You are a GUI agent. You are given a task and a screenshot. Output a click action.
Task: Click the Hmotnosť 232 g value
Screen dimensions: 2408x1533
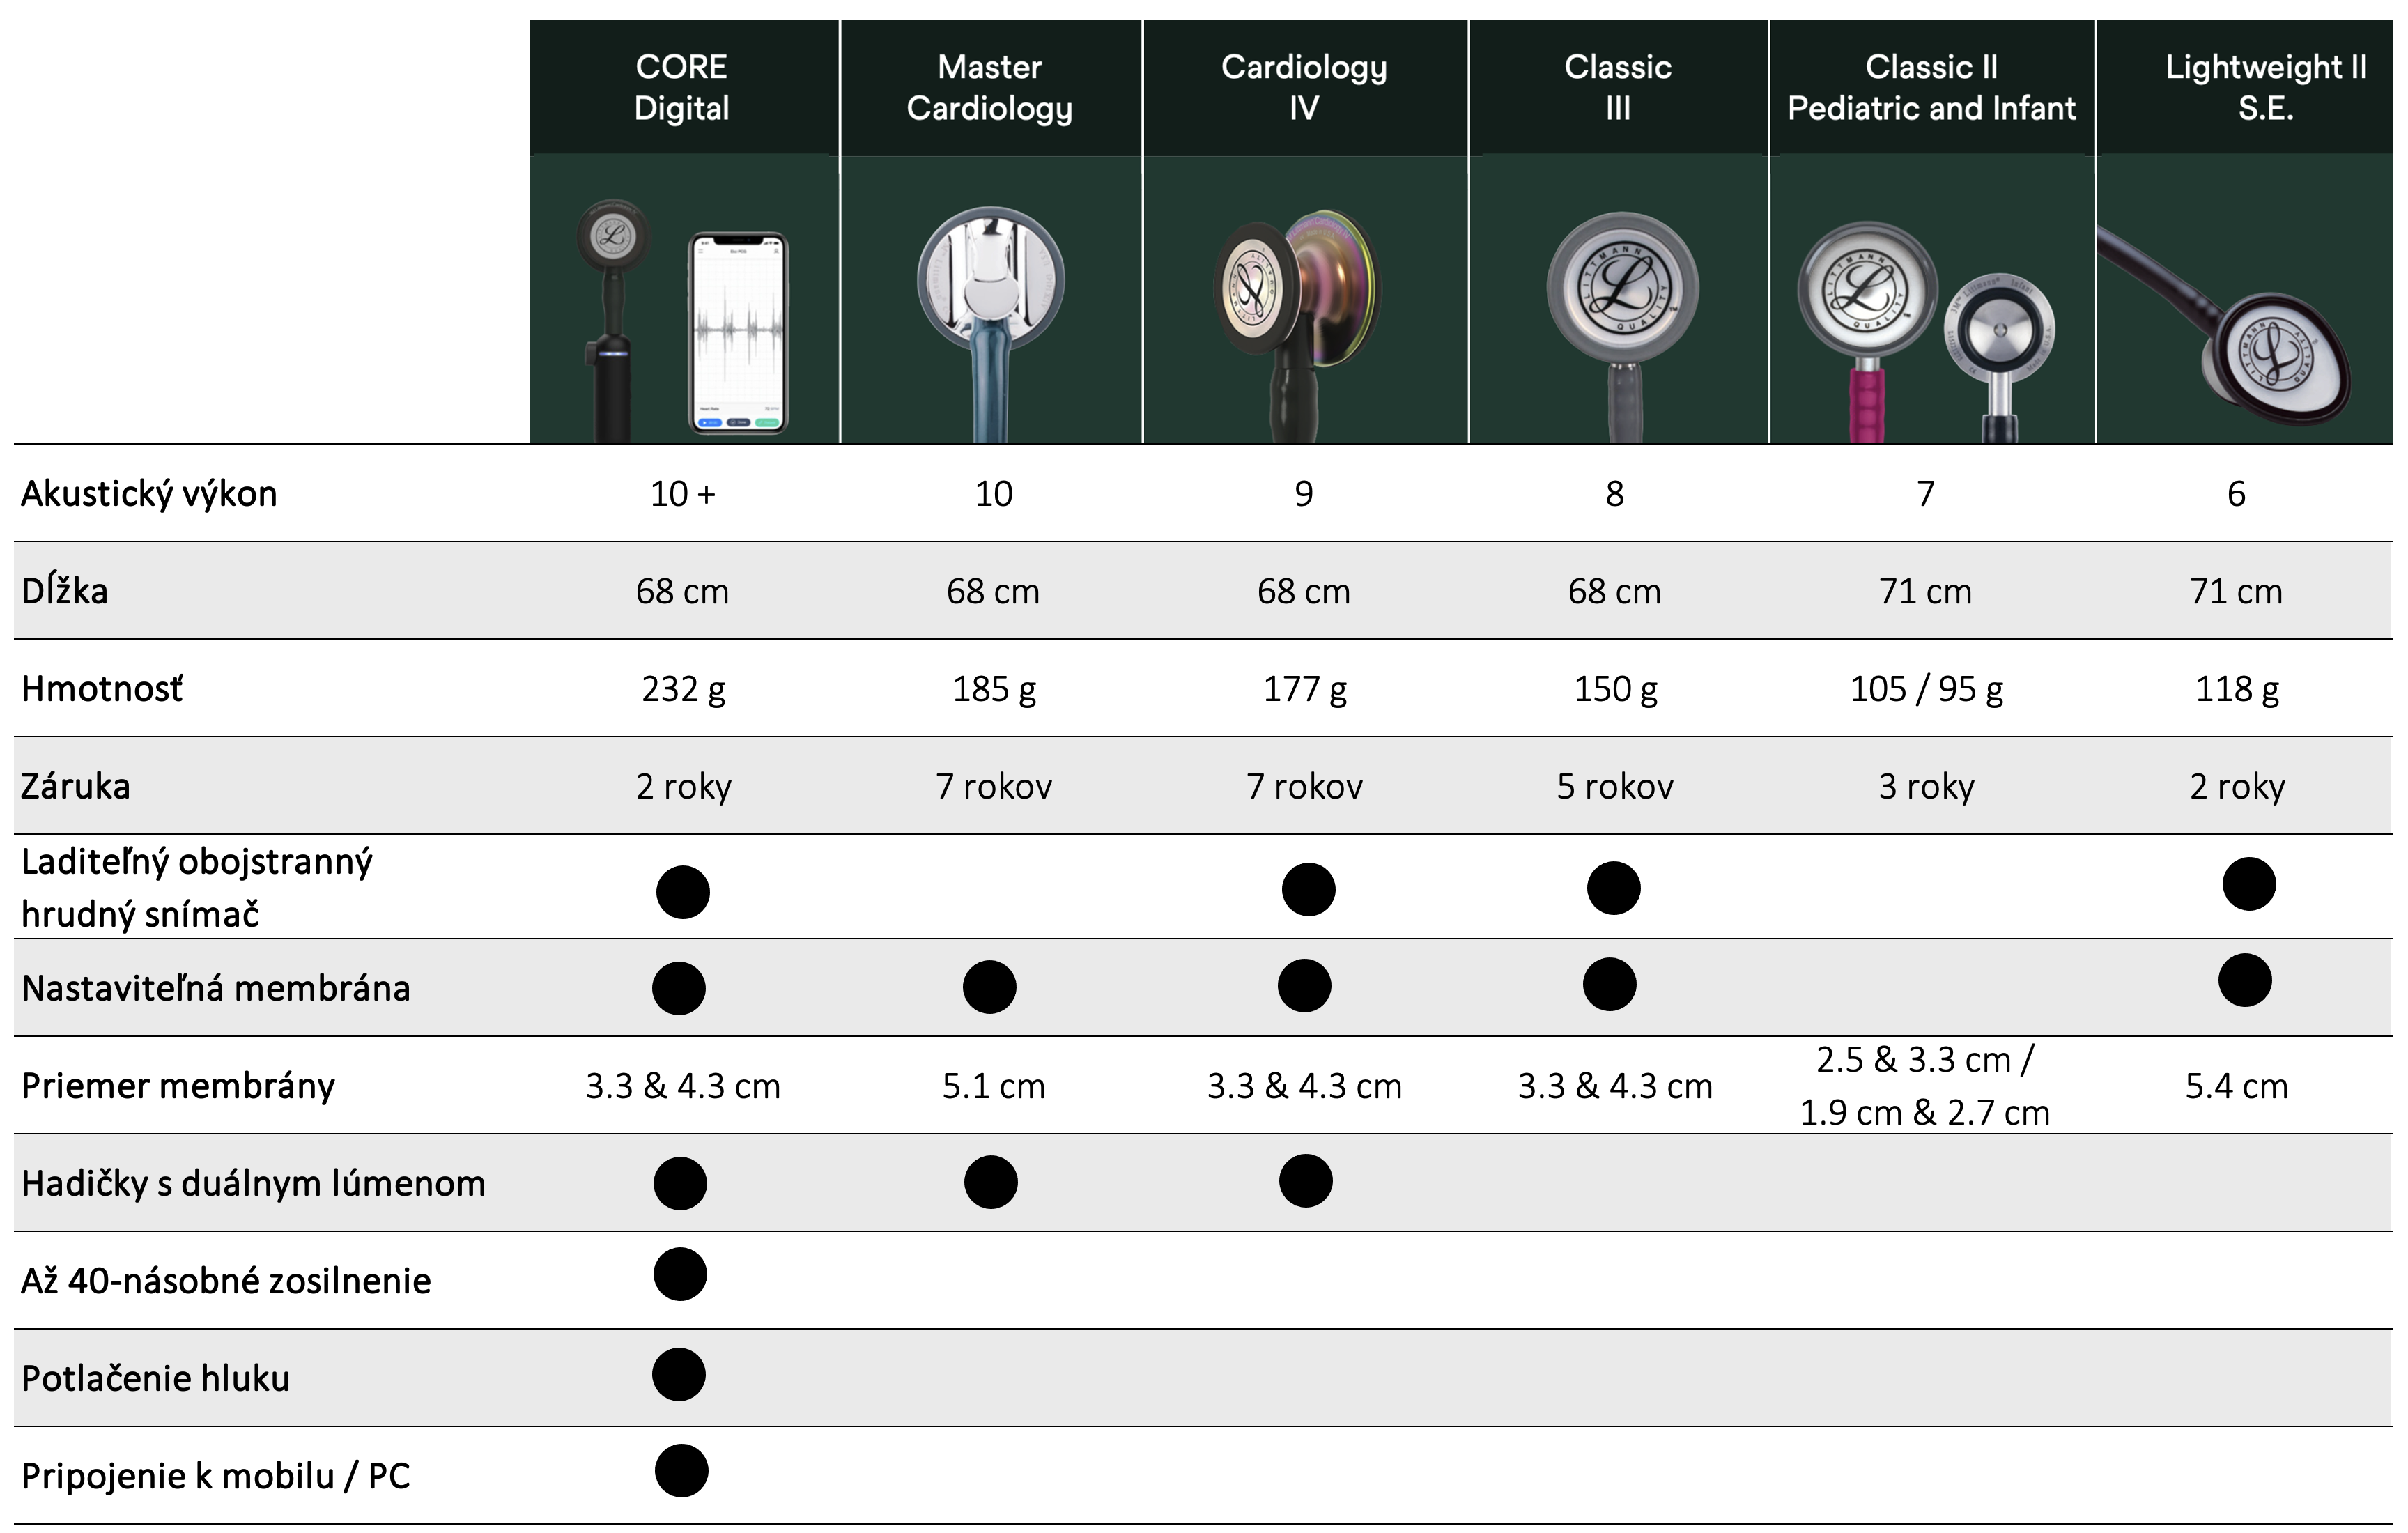(x=683, y=689)
